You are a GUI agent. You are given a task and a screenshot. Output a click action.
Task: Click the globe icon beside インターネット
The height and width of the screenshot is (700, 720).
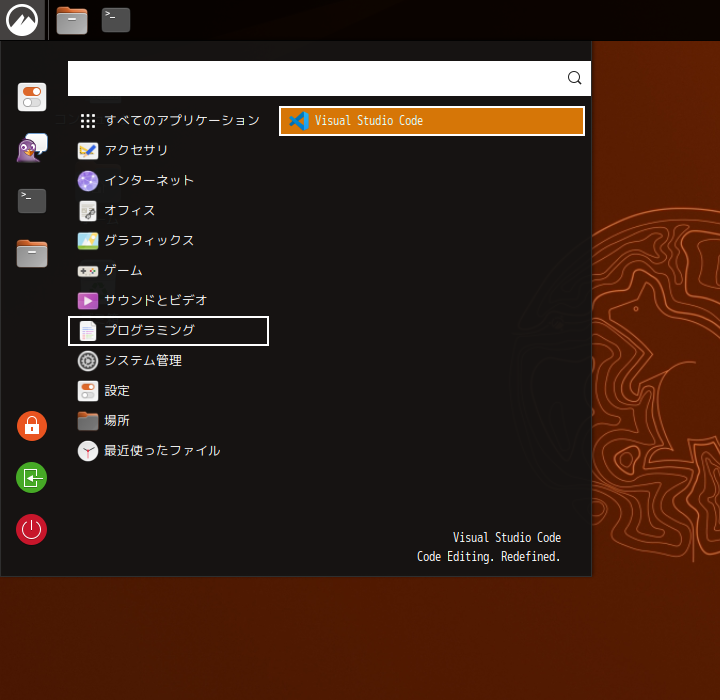[x=88, y=181]
